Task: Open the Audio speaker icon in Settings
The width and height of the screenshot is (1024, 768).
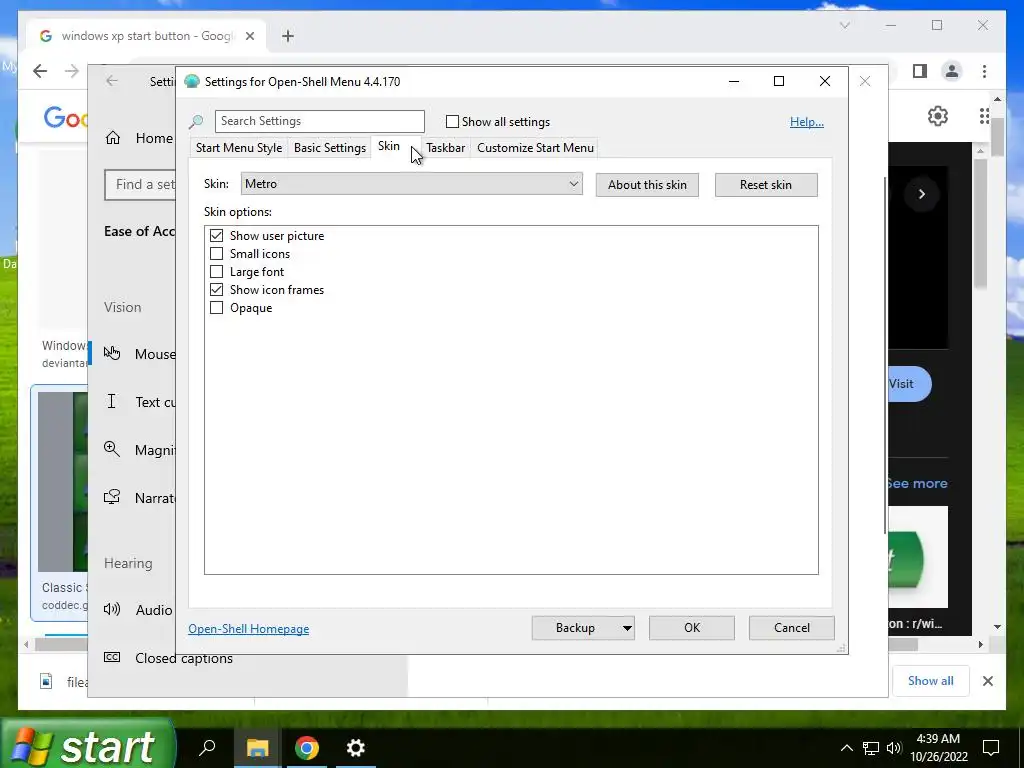Action: 112,610
